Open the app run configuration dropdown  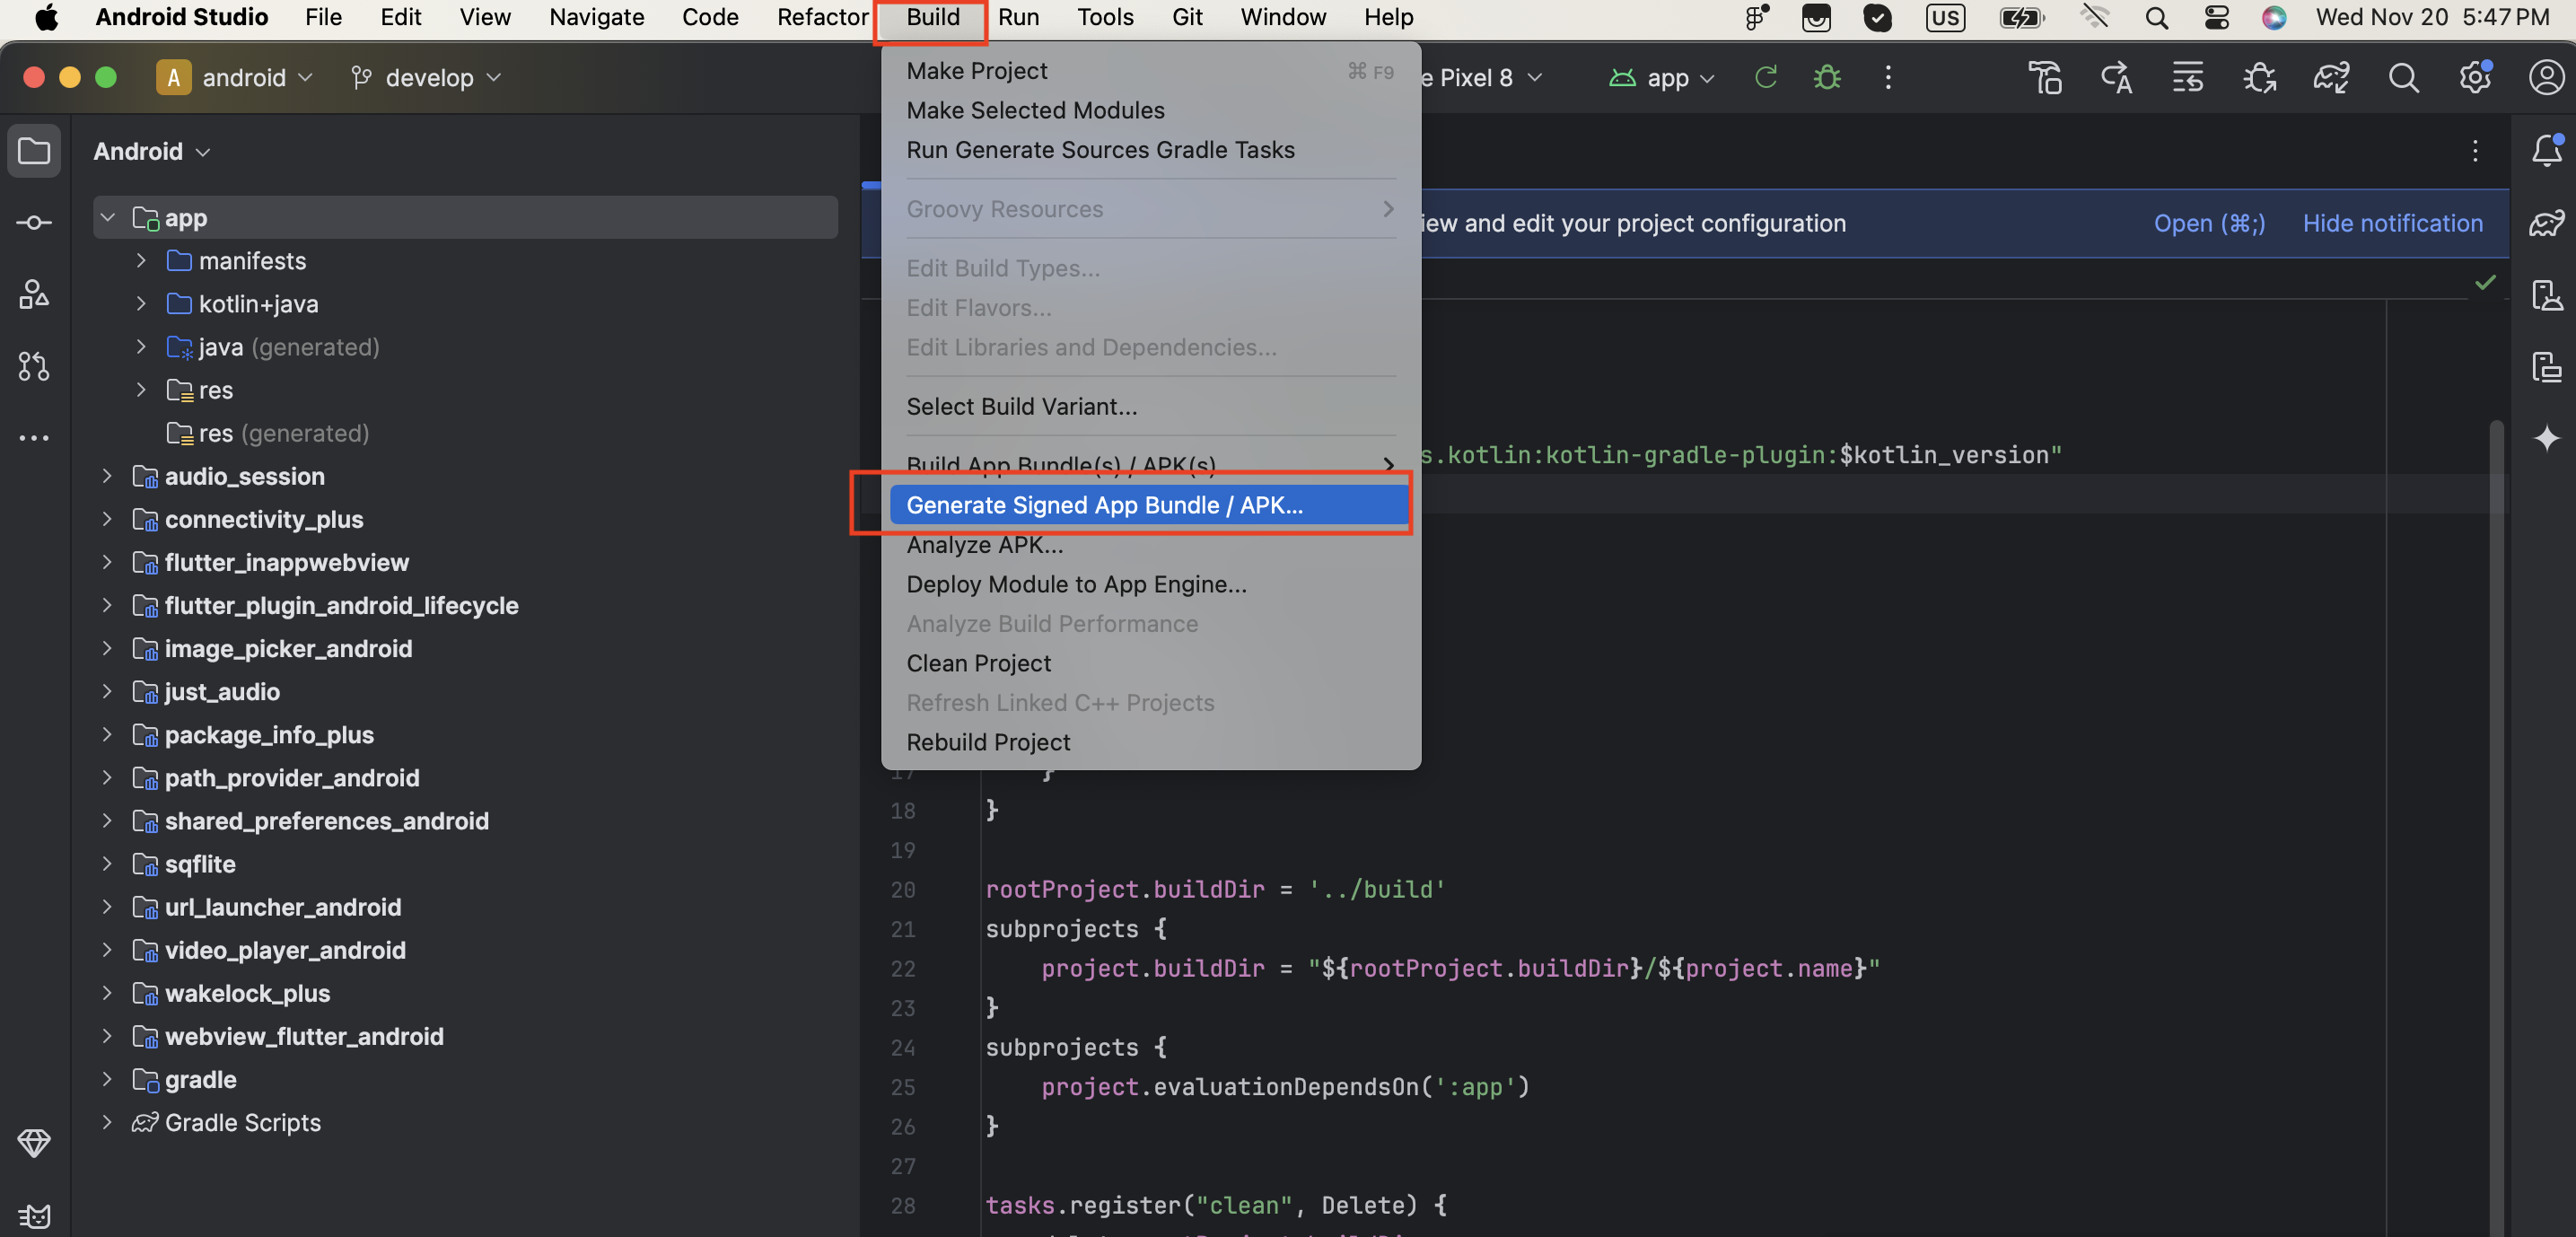[x=1662, y=77]
